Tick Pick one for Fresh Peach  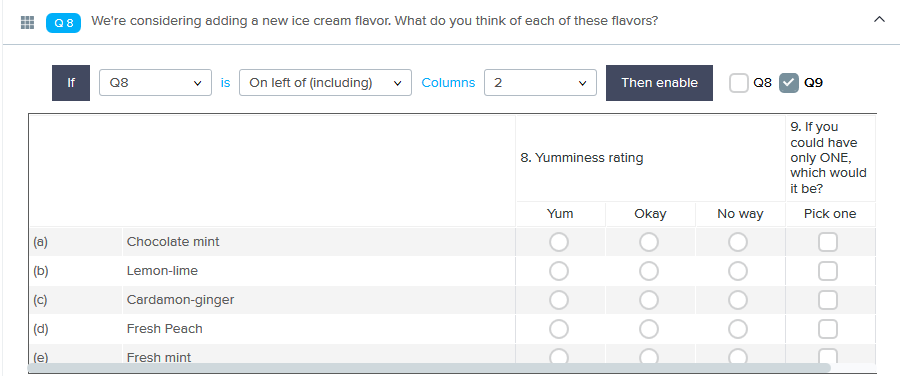pos(828,329)
